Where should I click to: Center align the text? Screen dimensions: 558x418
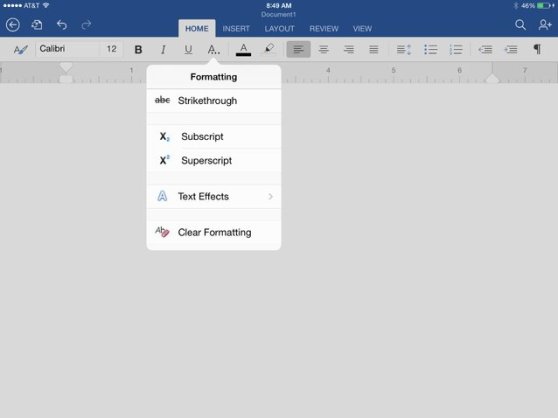323,49
